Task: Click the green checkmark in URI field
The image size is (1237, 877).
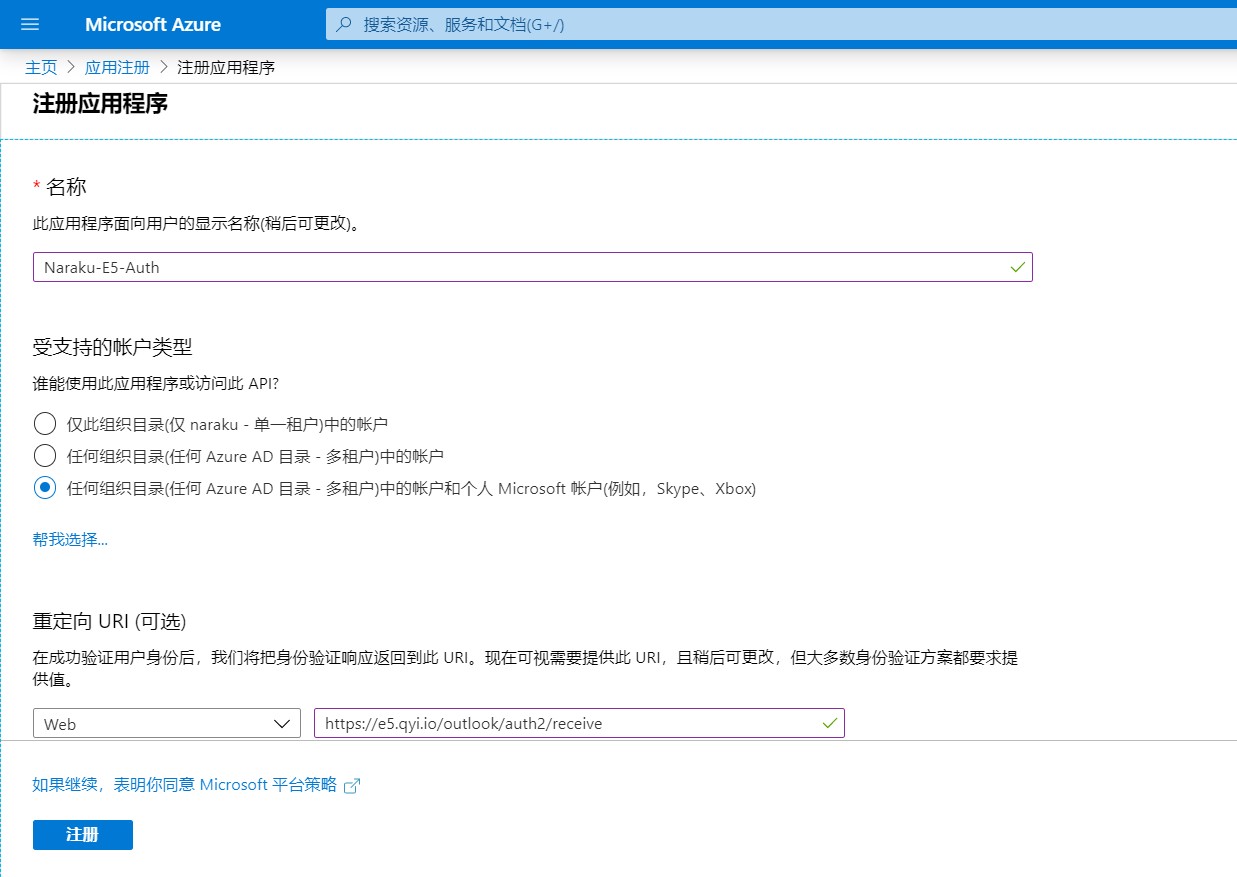Action: pos(829,723)
